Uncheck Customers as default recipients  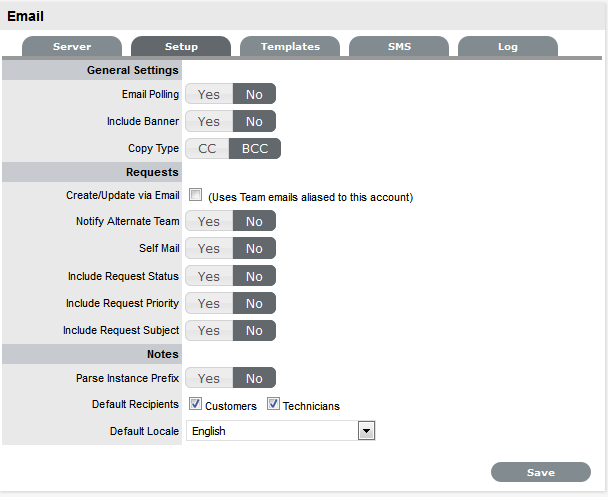pos(196,405)
